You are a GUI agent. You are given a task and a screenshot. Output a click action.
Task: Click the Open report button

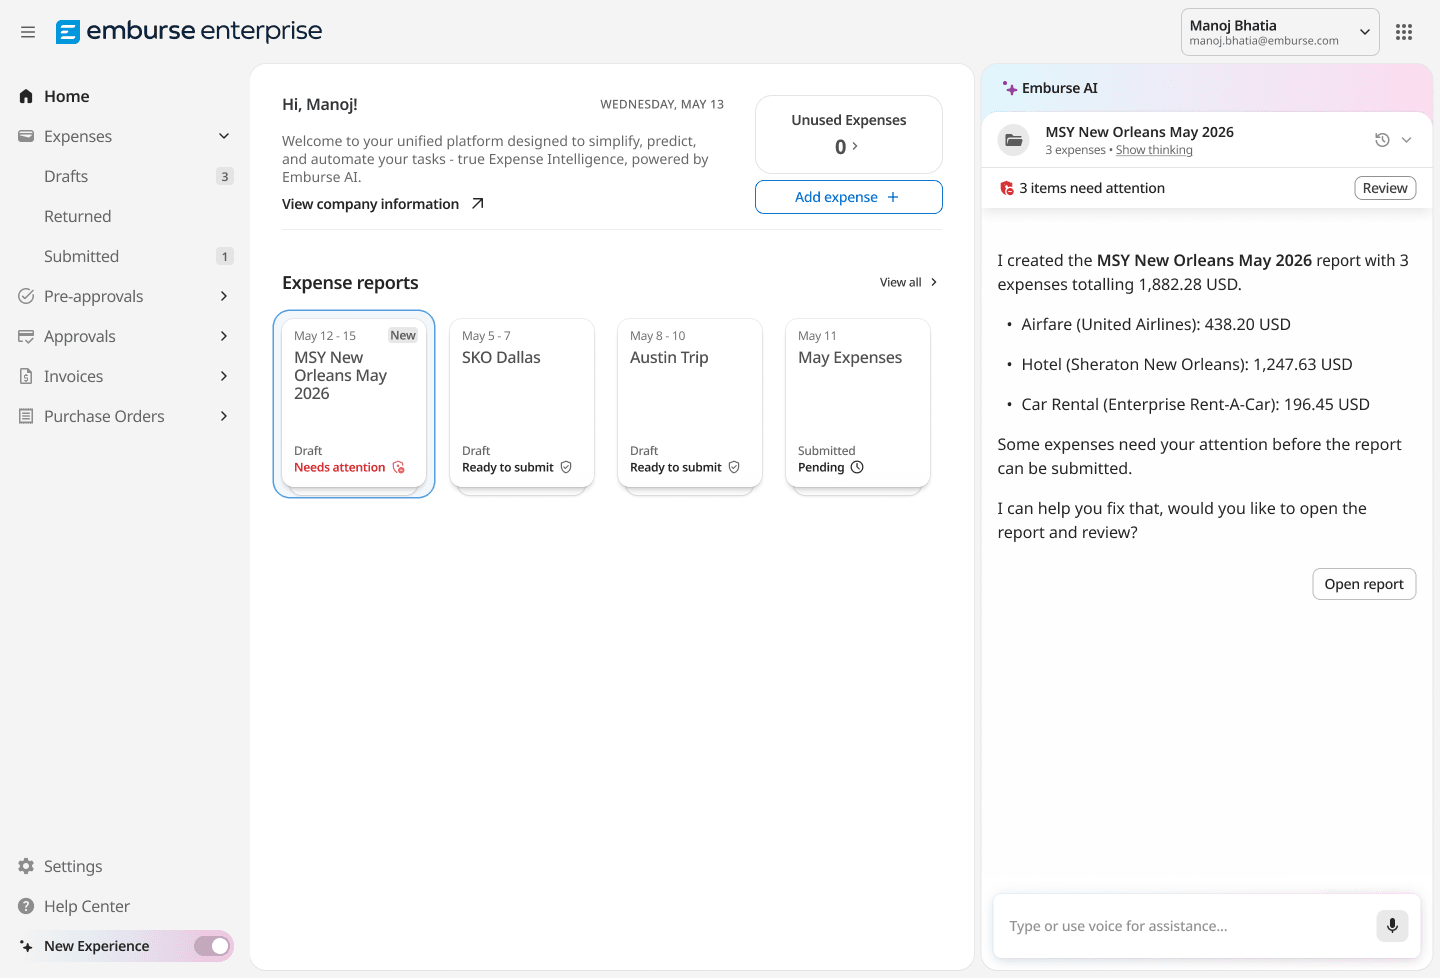(x=1364, y=584)
